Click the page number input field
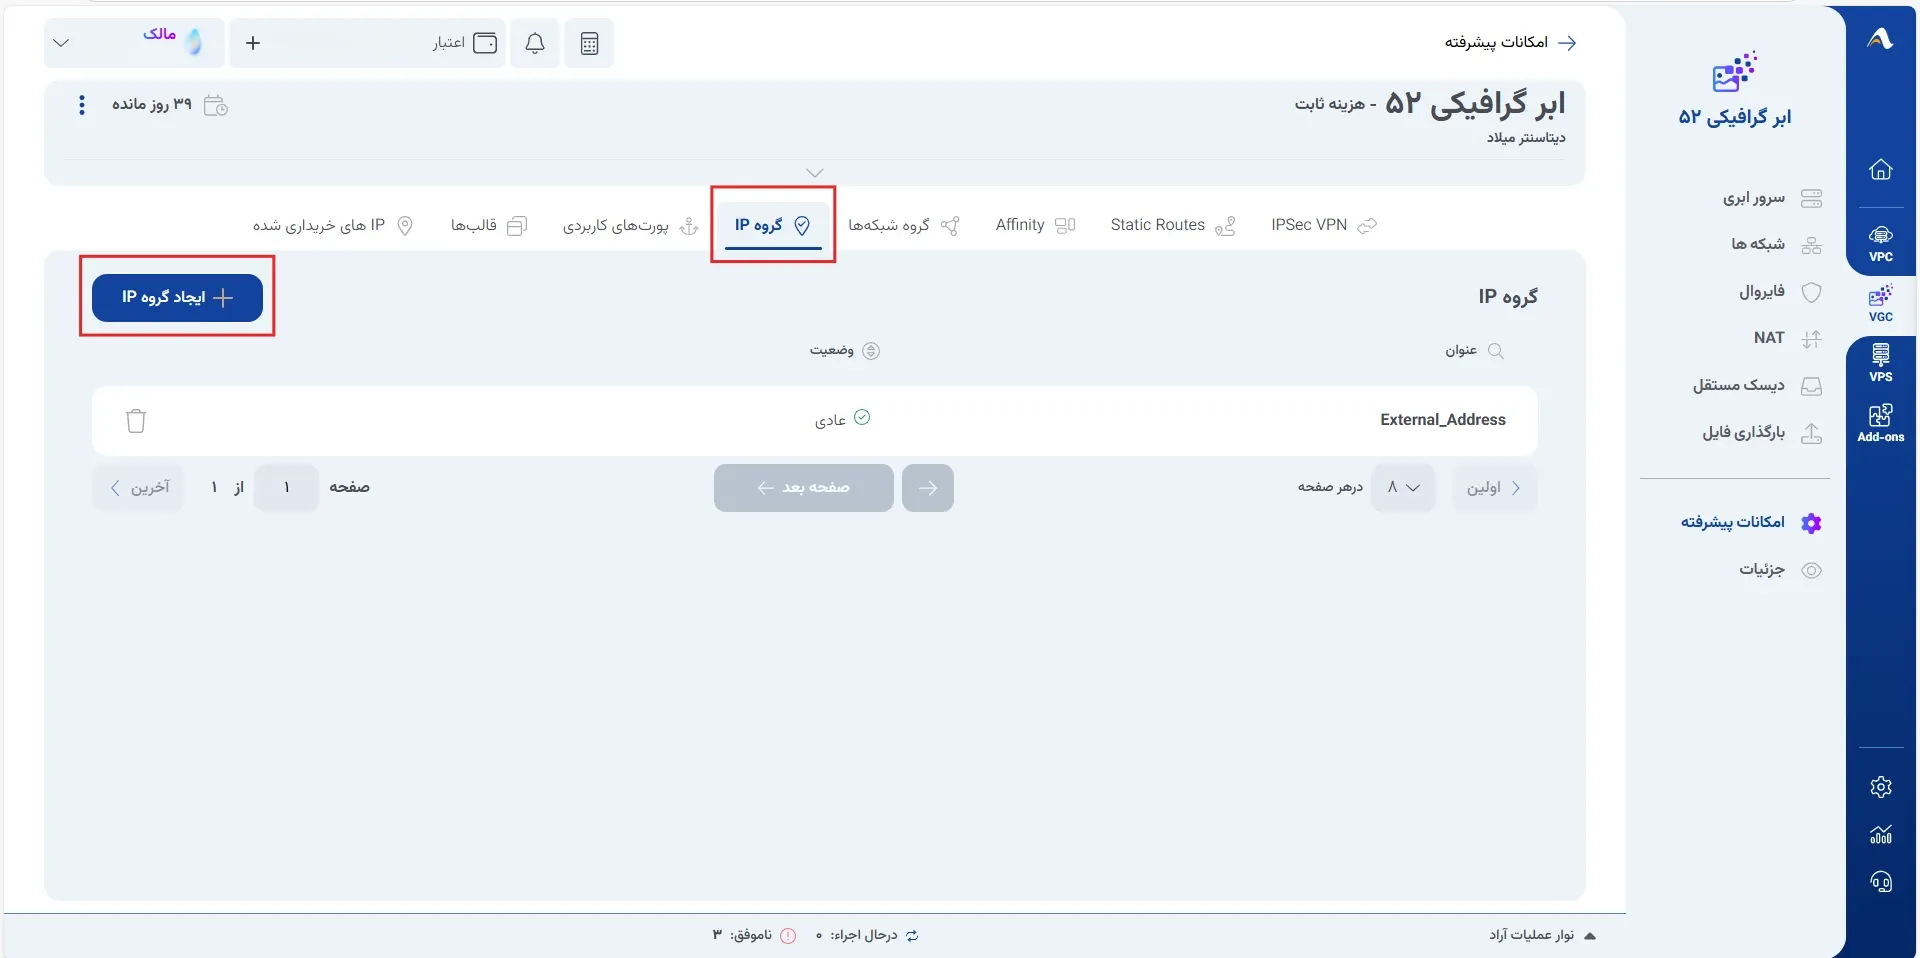 (286, 487)
